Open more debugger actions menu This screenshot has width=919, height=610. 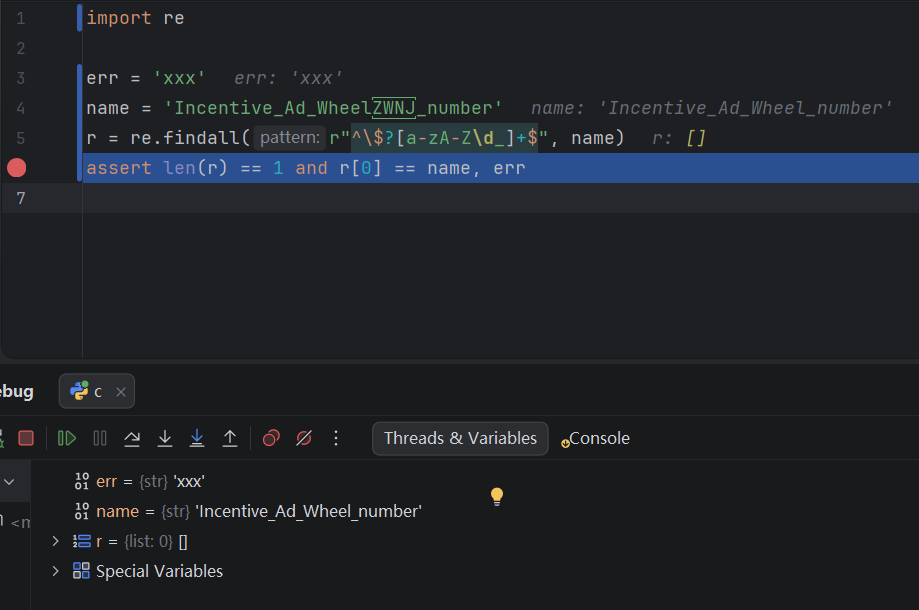pyautogui.click(x=336, y=438)
